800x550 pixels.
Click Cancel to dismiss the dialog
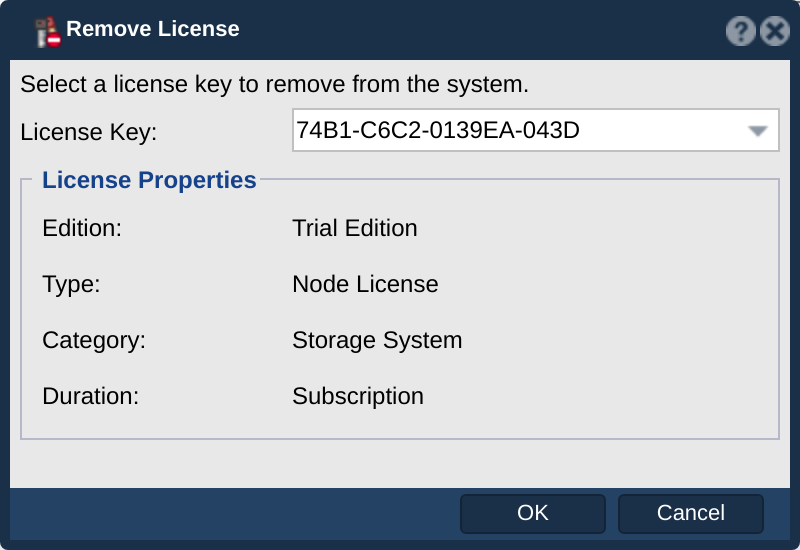[x=690, y=513]
